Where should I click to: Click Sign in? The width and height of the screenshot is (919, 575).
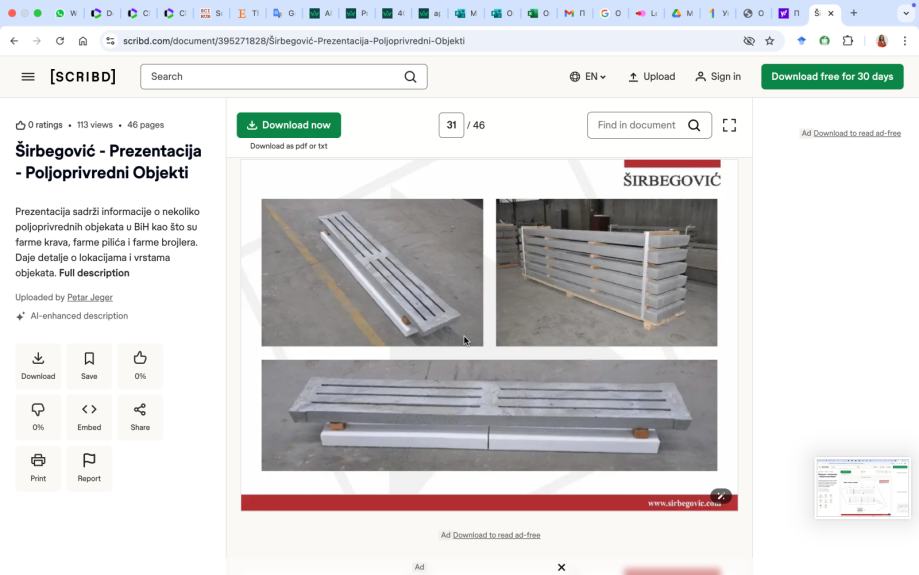[718, 77]
